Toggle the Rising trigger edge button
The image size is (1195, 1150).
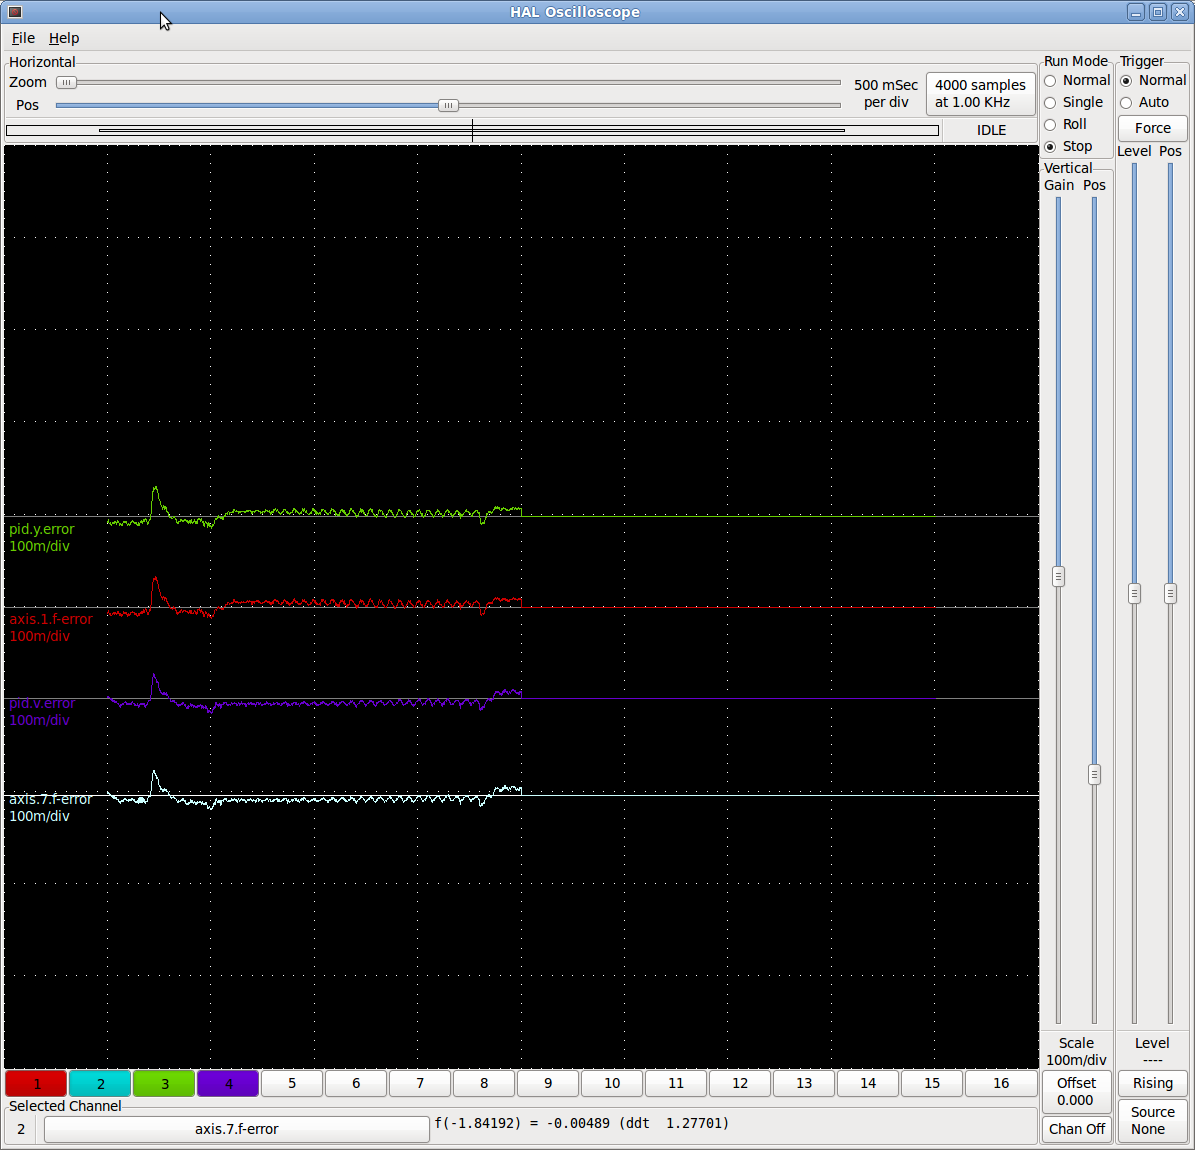coord(1152,1083)
